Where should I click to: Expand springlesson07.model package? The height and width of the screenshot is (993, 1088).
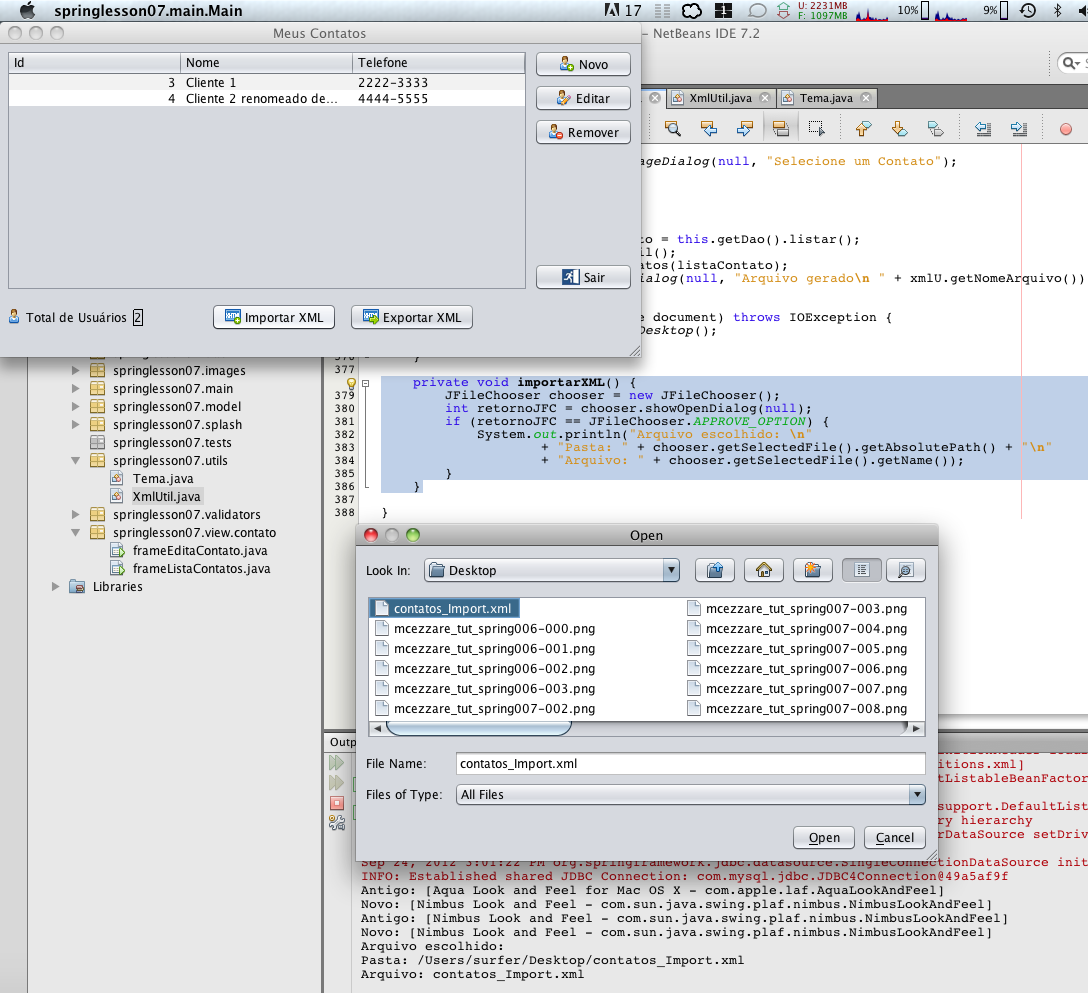tap(75, 407)
